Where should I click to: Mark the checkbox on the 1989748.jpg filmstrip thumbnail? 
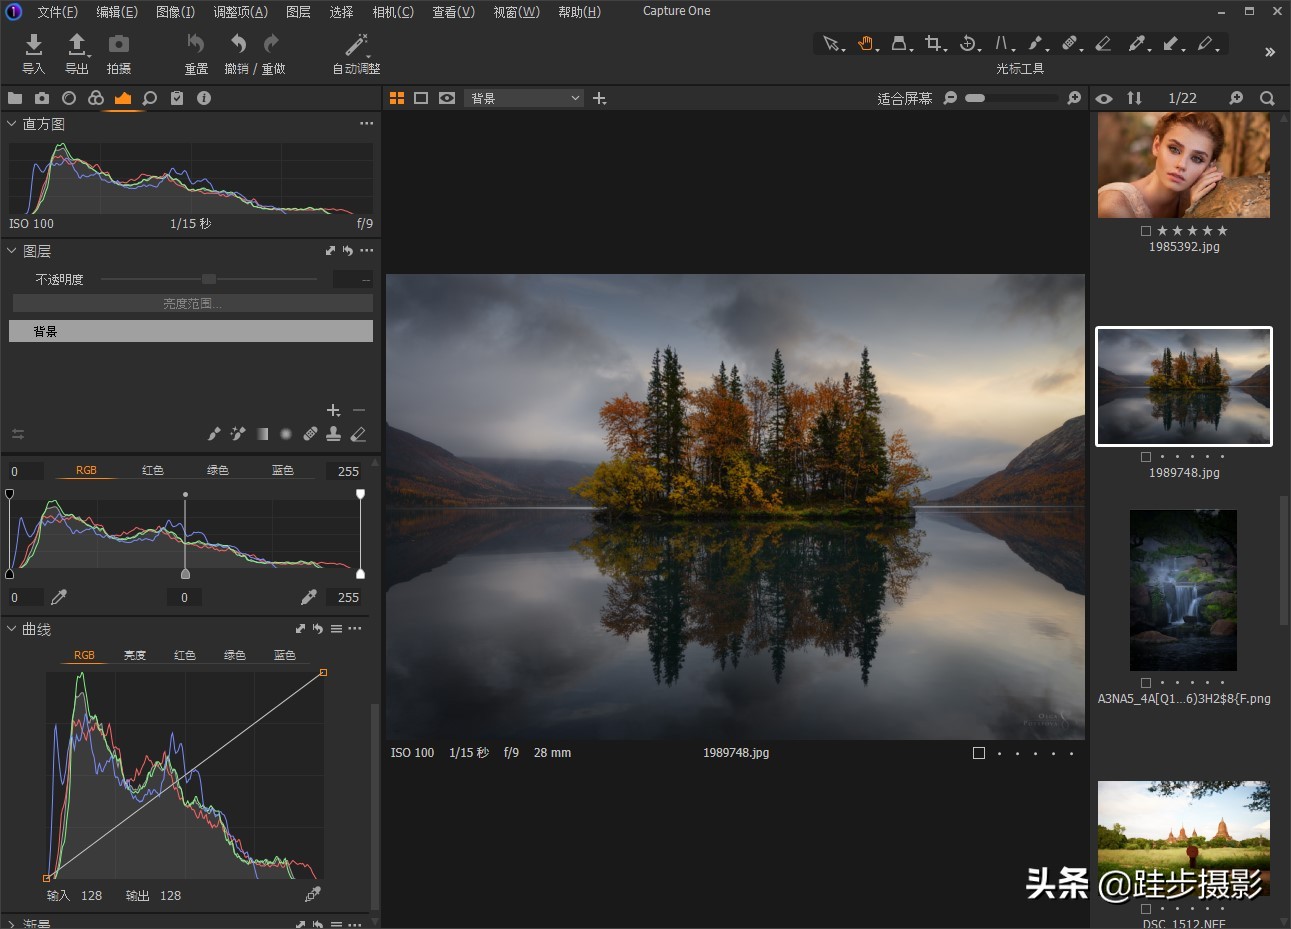pyautogui.click(x=1145, y=456)
